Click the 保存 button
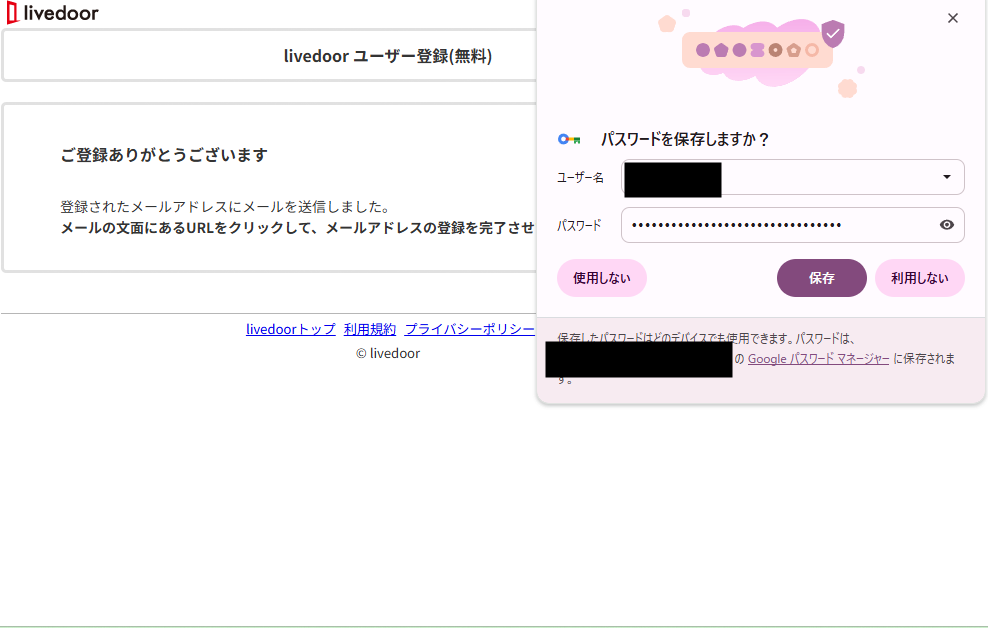 (x=822, y=278)
